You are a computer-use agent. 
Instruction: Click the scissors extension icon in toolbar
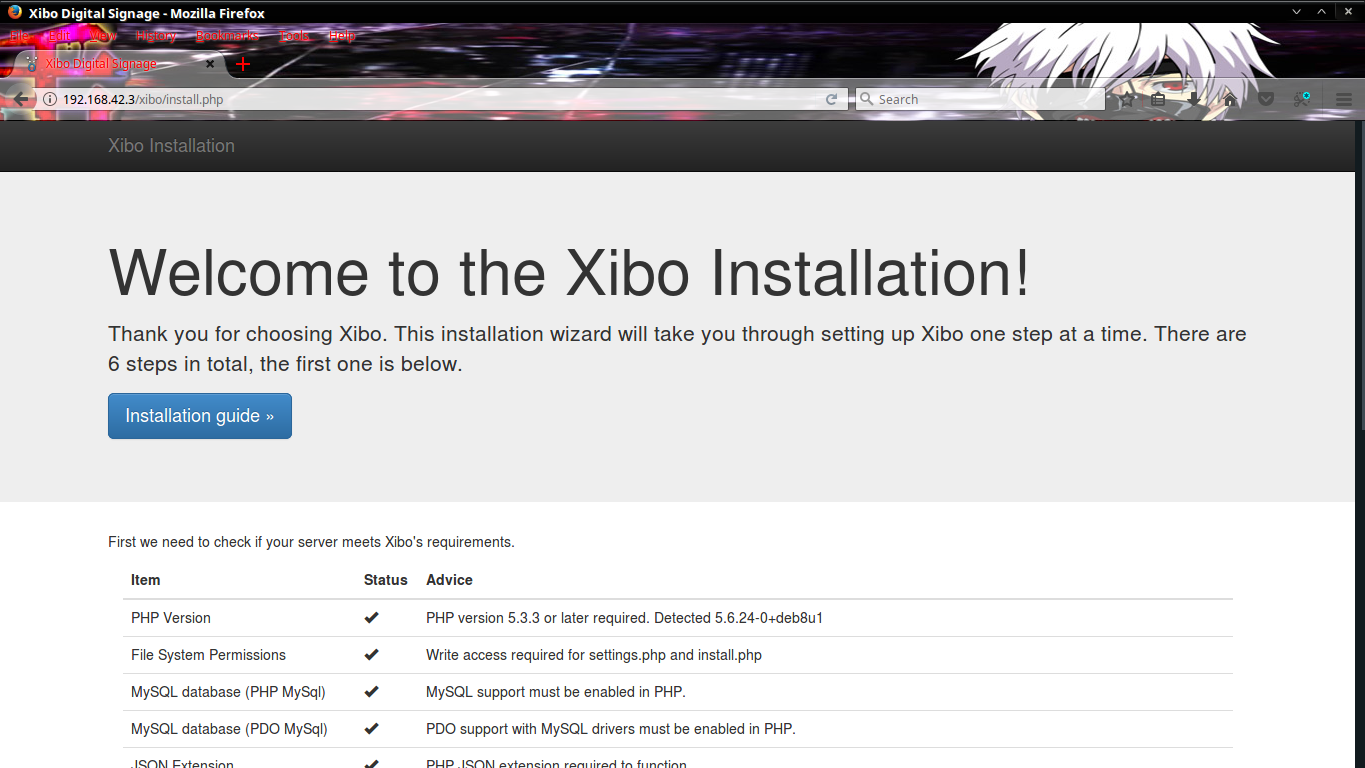tap(1301, 98)
